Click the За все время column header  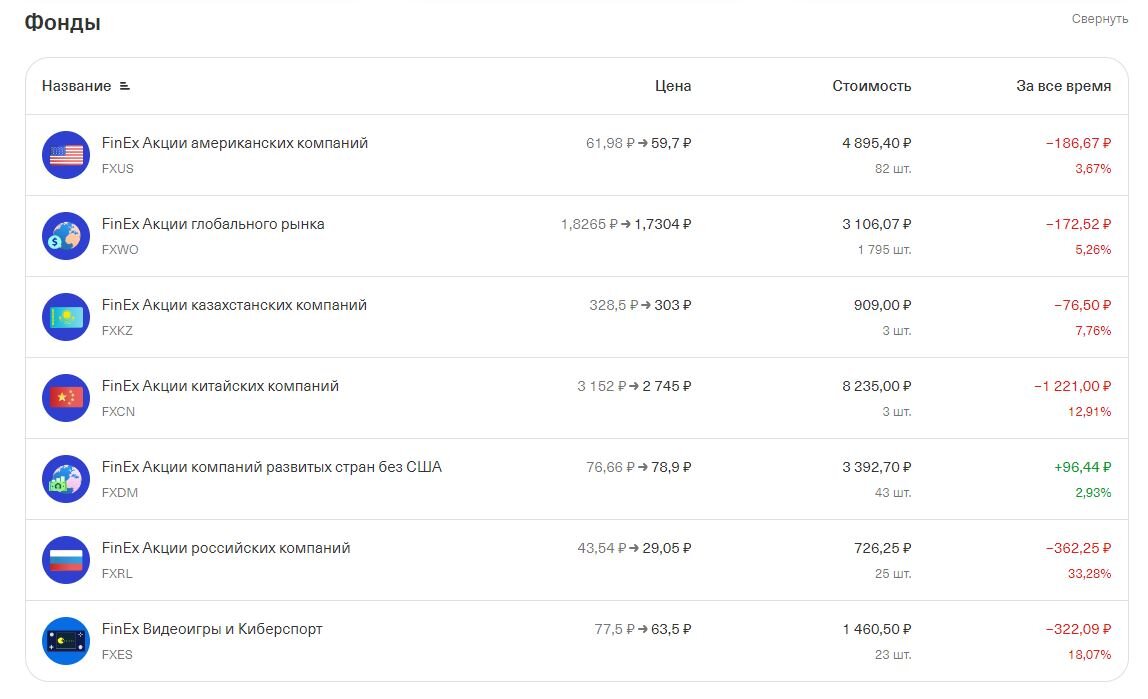coord(1063,87)
